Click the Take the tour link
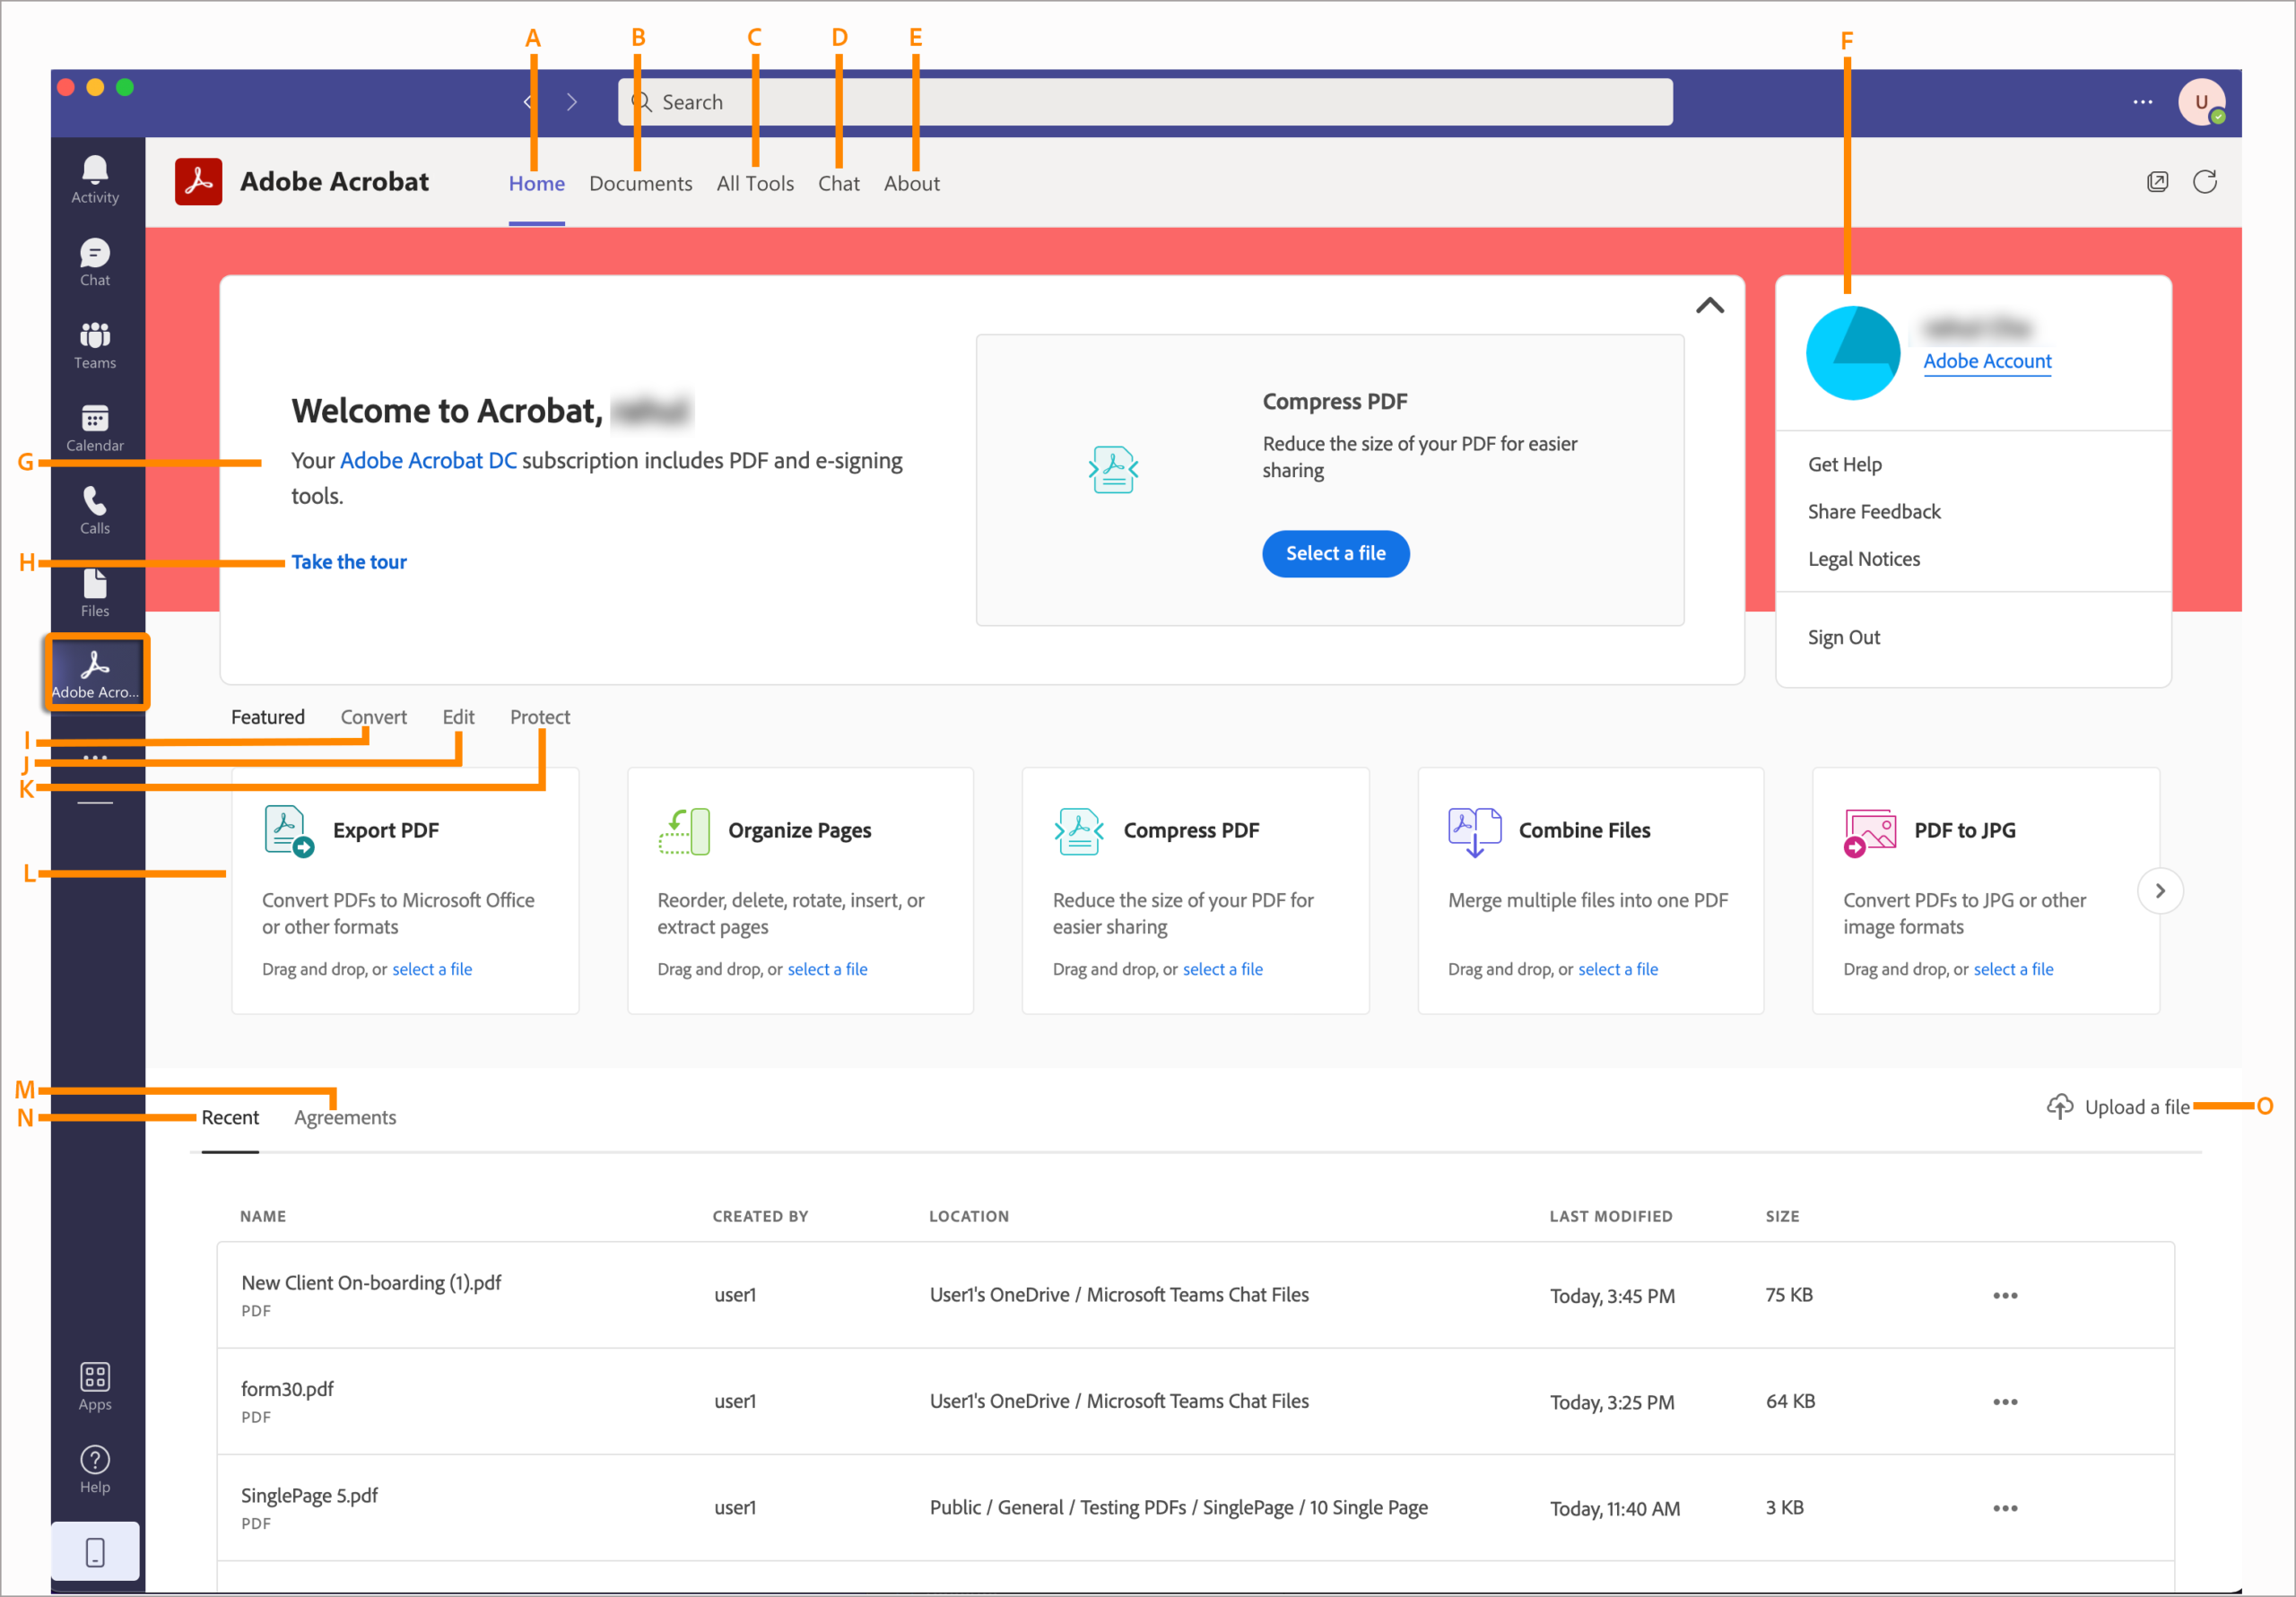Viewport: 2296px width, 1597px height. [349, 562]
